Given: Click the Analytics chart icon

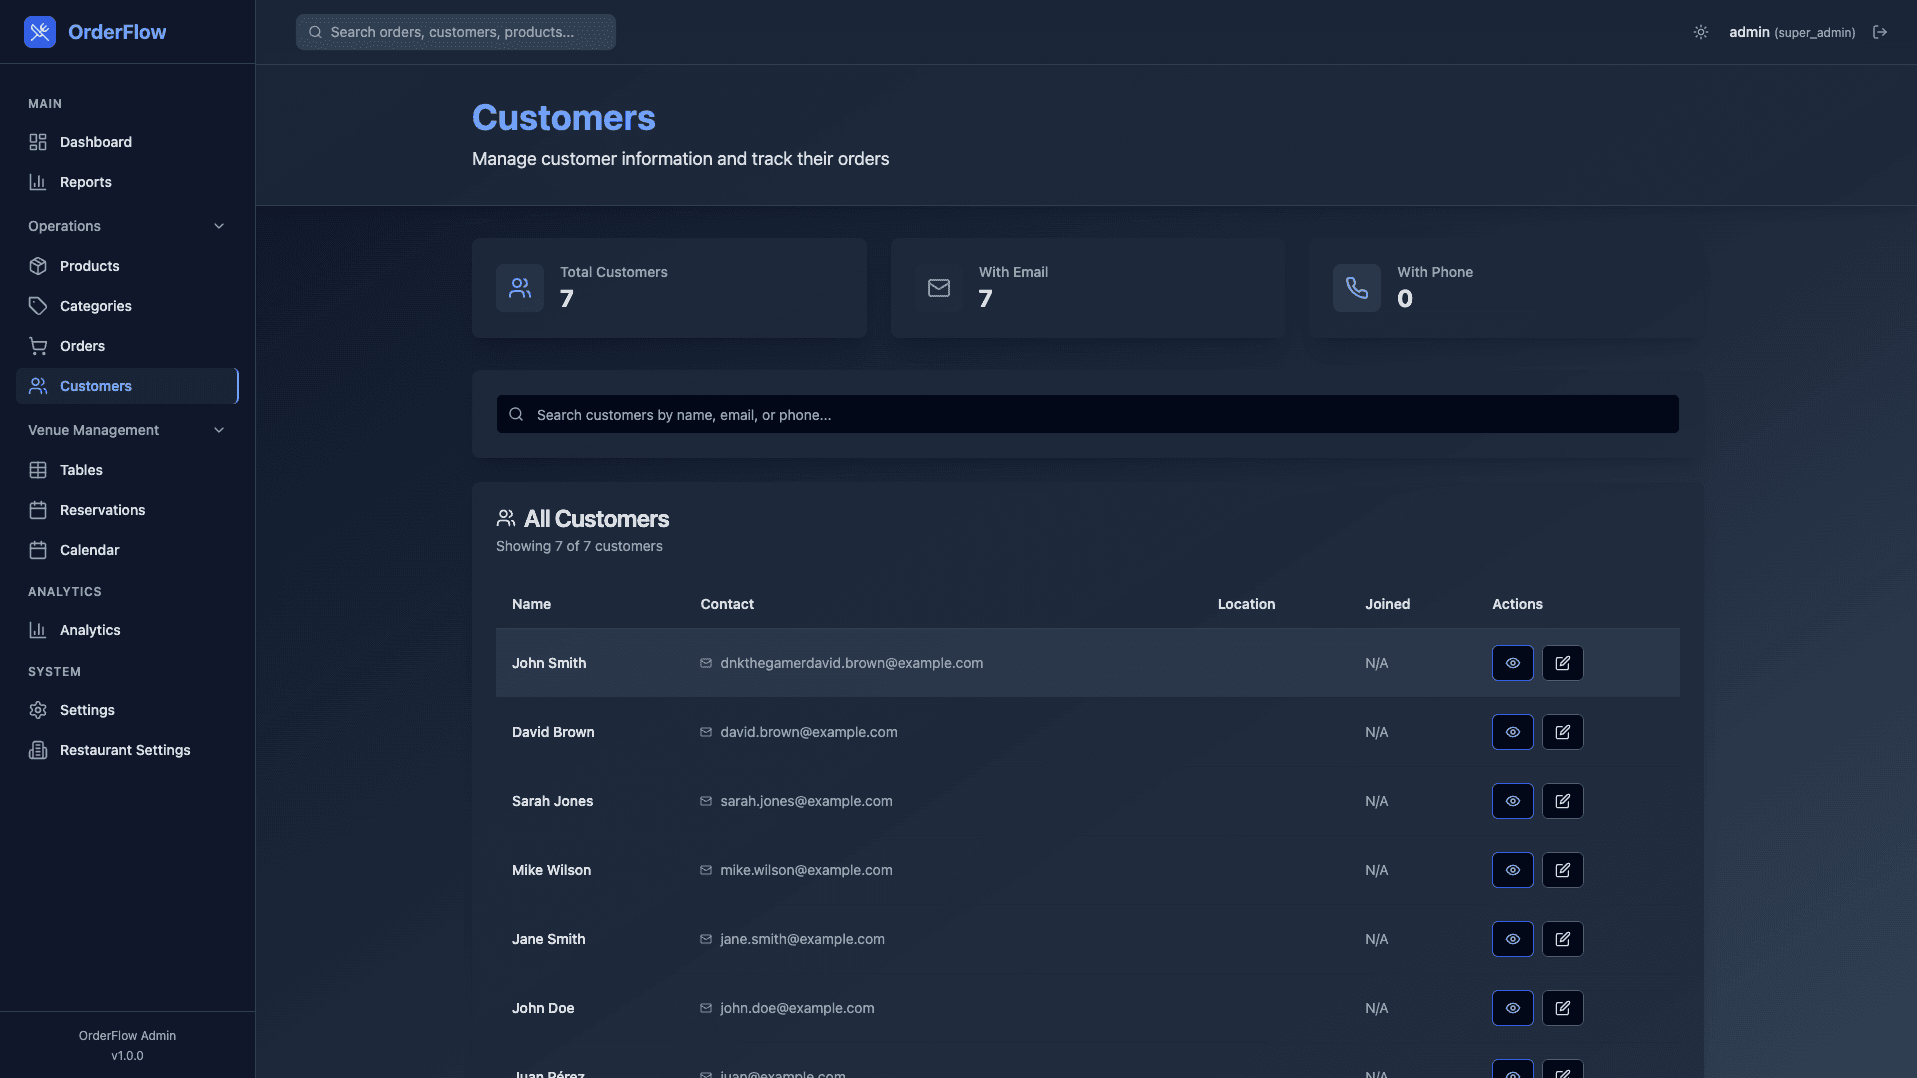Looking at the screenshot, I should click(37, 630).
